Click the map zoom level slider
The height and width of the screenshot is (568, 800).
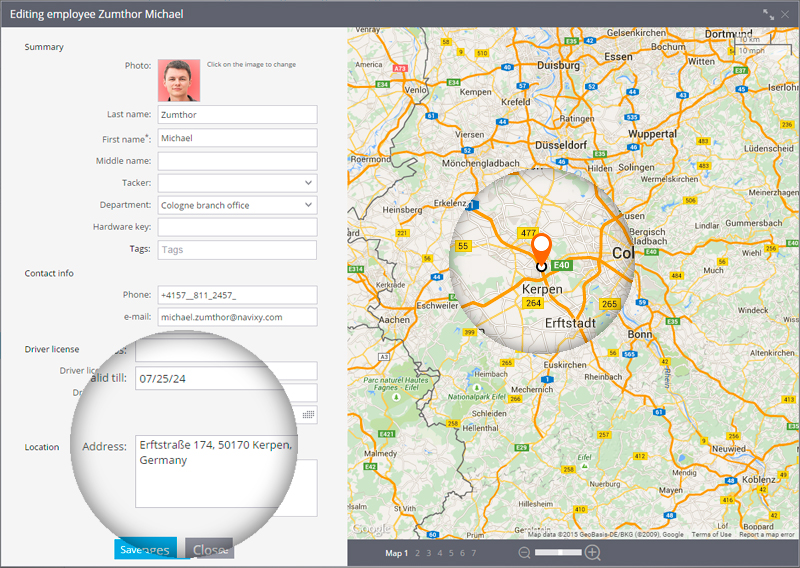(x=558, y=552)
